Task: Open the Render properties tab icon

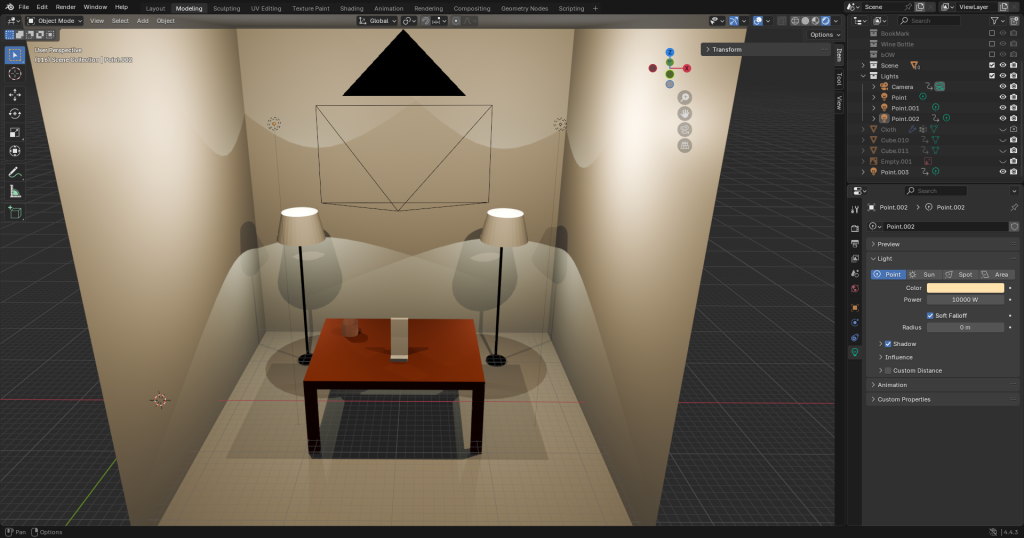Action: point(855,227)
